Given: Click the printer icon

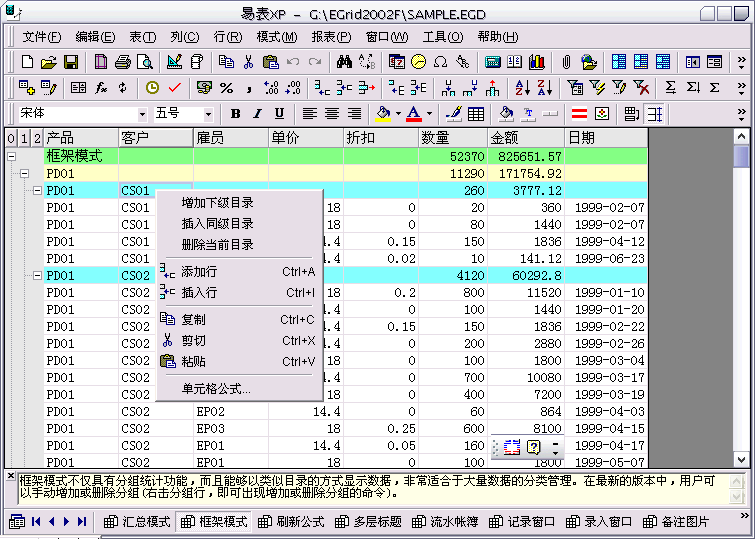Looking at the screenshot, I should (x=123, y=62).
